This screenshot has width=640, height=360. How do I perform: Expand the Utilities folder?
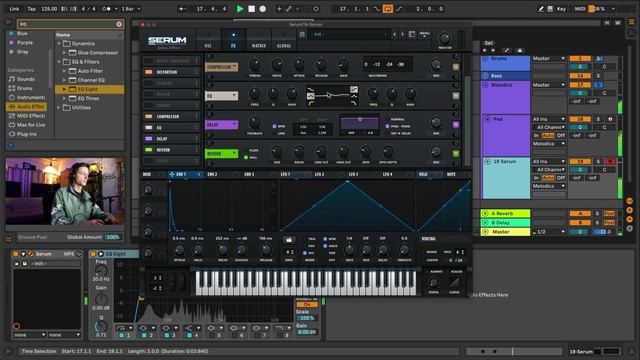[59, 108]
